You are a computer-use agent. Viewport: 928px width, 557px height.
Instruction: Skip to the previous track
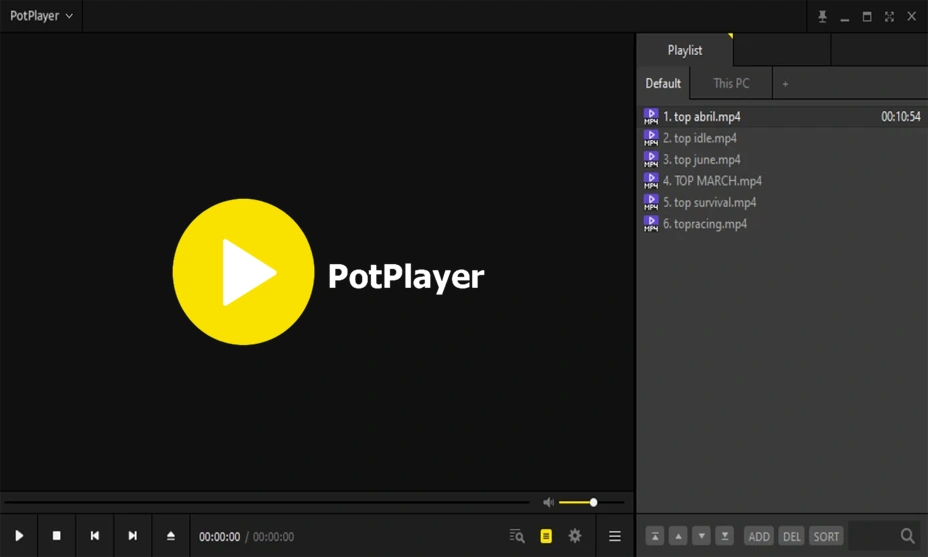[x=95, y=536]
